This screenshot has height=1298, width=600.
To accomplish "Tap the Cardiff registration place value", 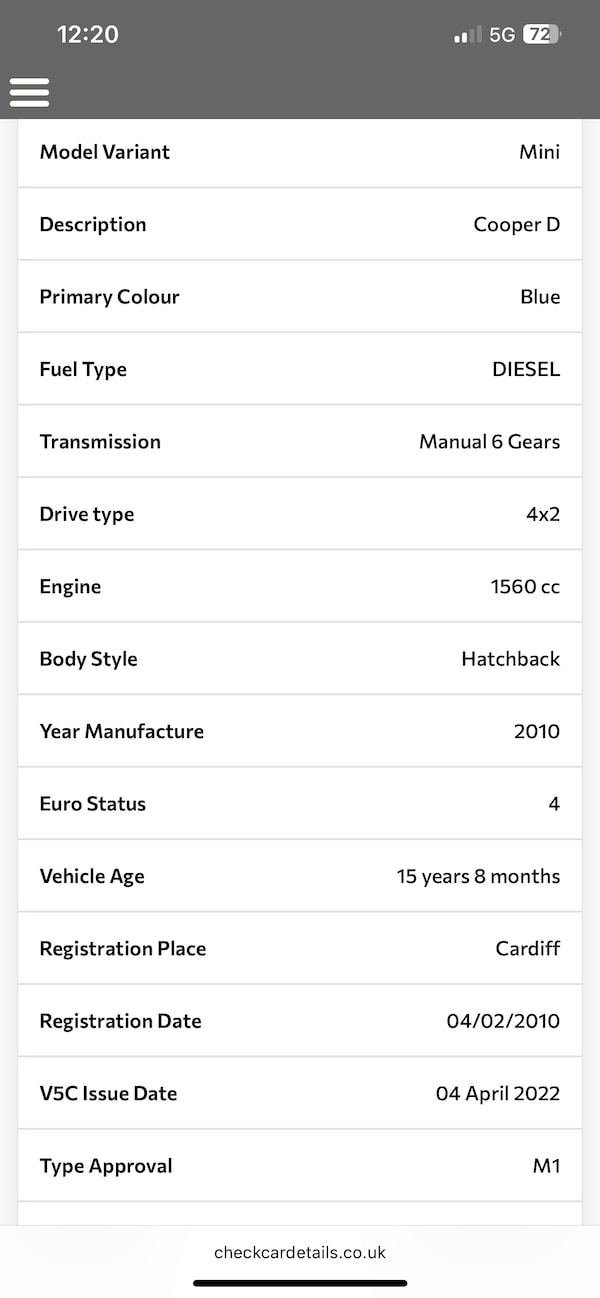I will point(527,949).
